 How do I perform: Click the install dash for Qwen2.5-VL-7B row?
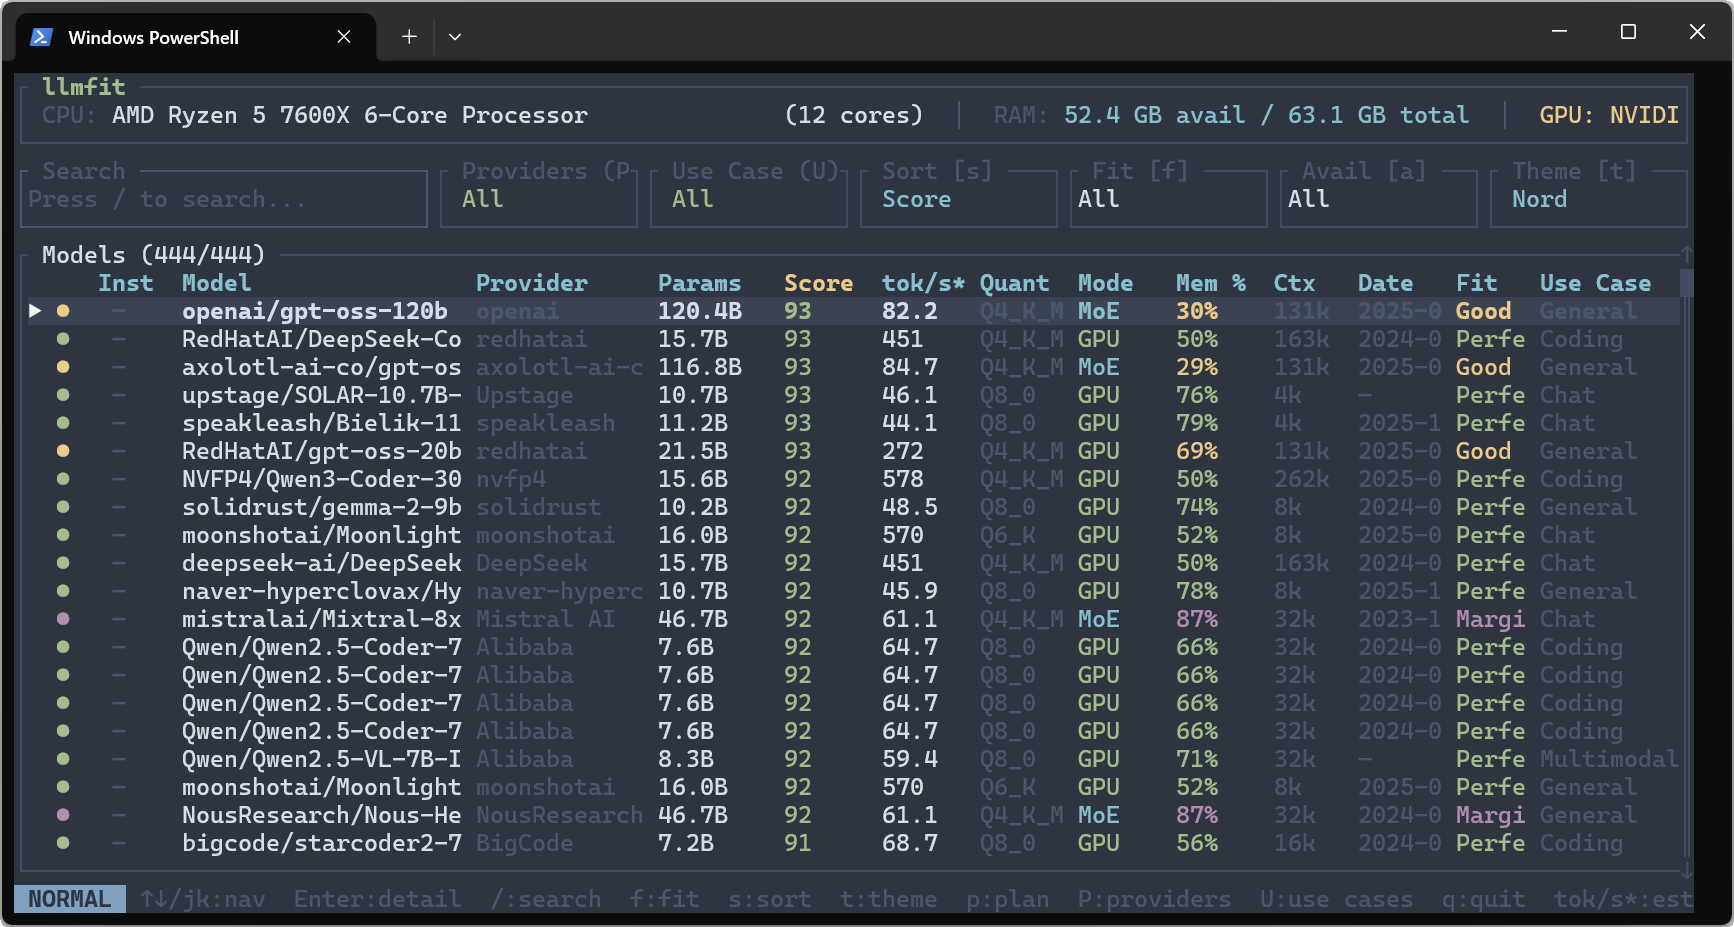(x=119, y=759)
